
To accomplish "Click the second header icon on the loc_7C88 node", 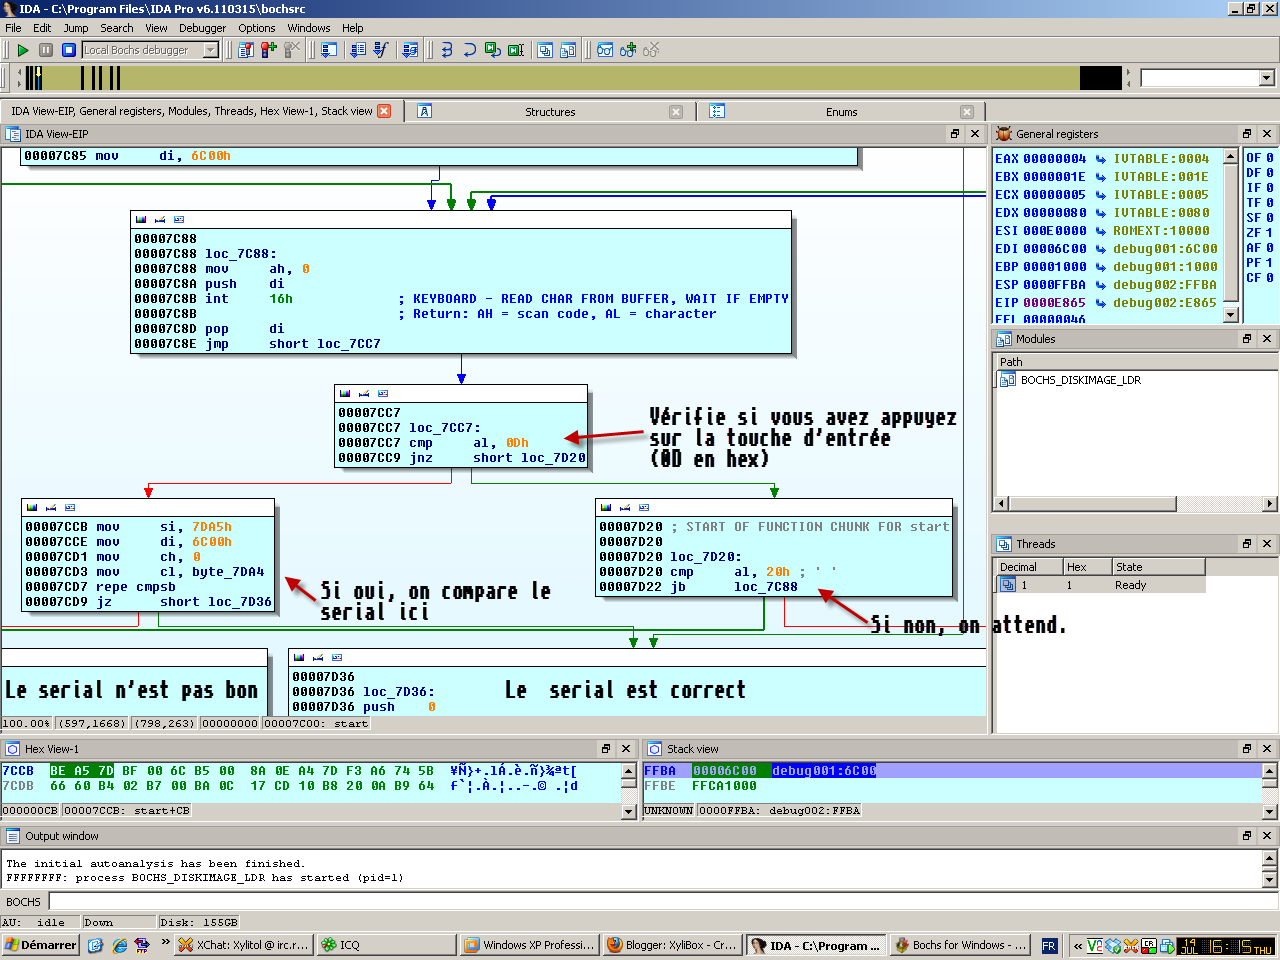I will pyautogui.click(x=160, y=219).
